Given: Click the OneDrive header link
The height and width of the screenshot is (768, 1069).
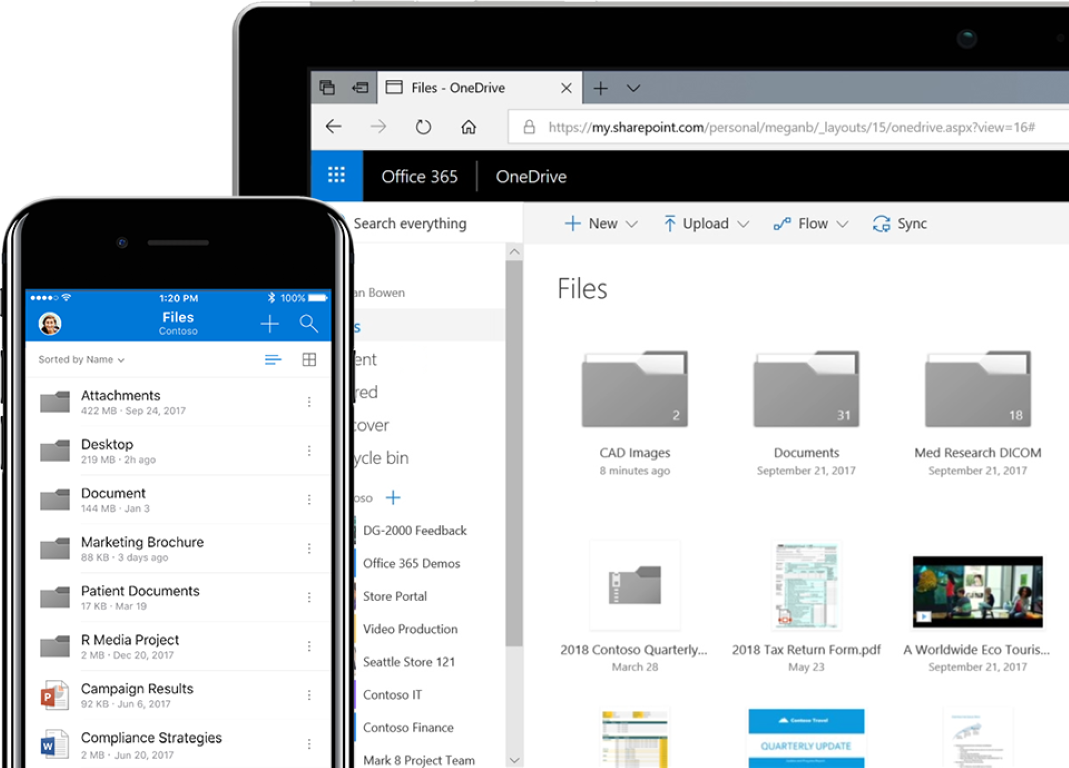Looking at the screenshot, I should click(531, 177).
